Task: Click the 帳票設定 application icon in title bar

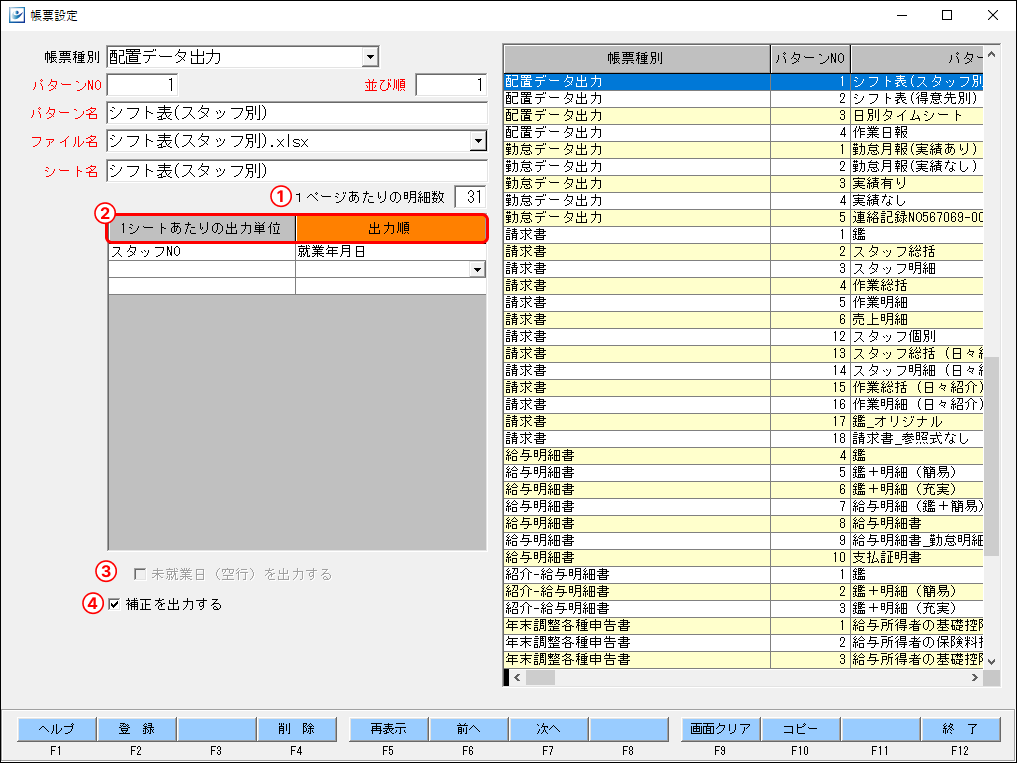Action: 18,15
